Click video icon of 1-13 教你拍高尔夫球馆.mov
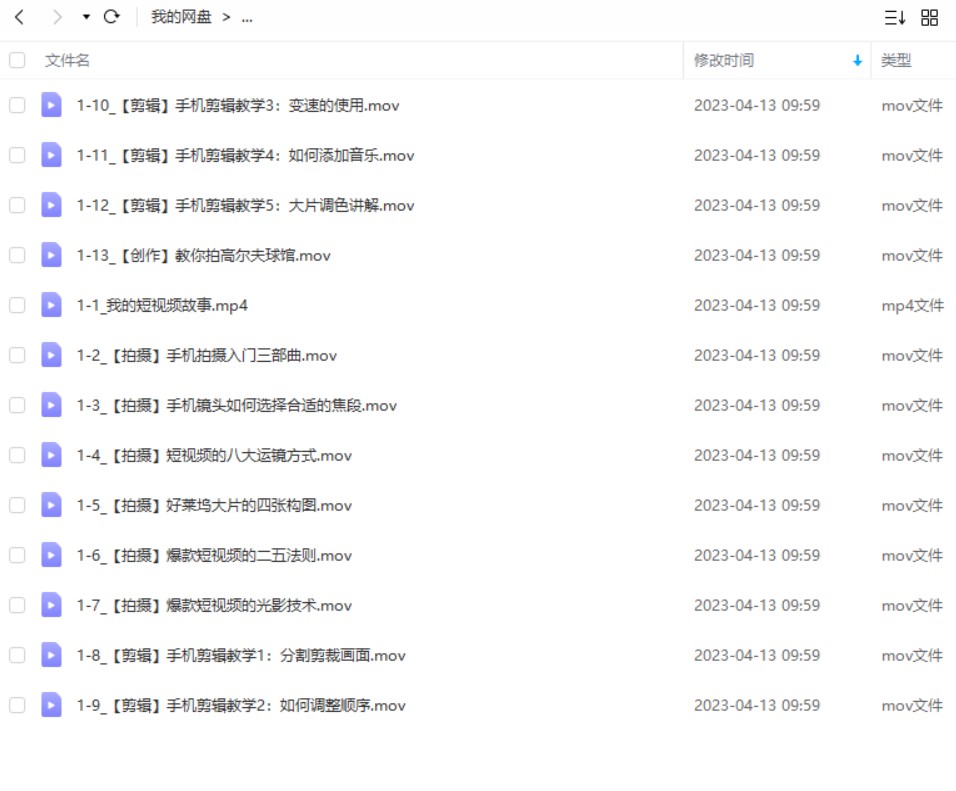The image size is (956, 791). click(x=51, y=255)
